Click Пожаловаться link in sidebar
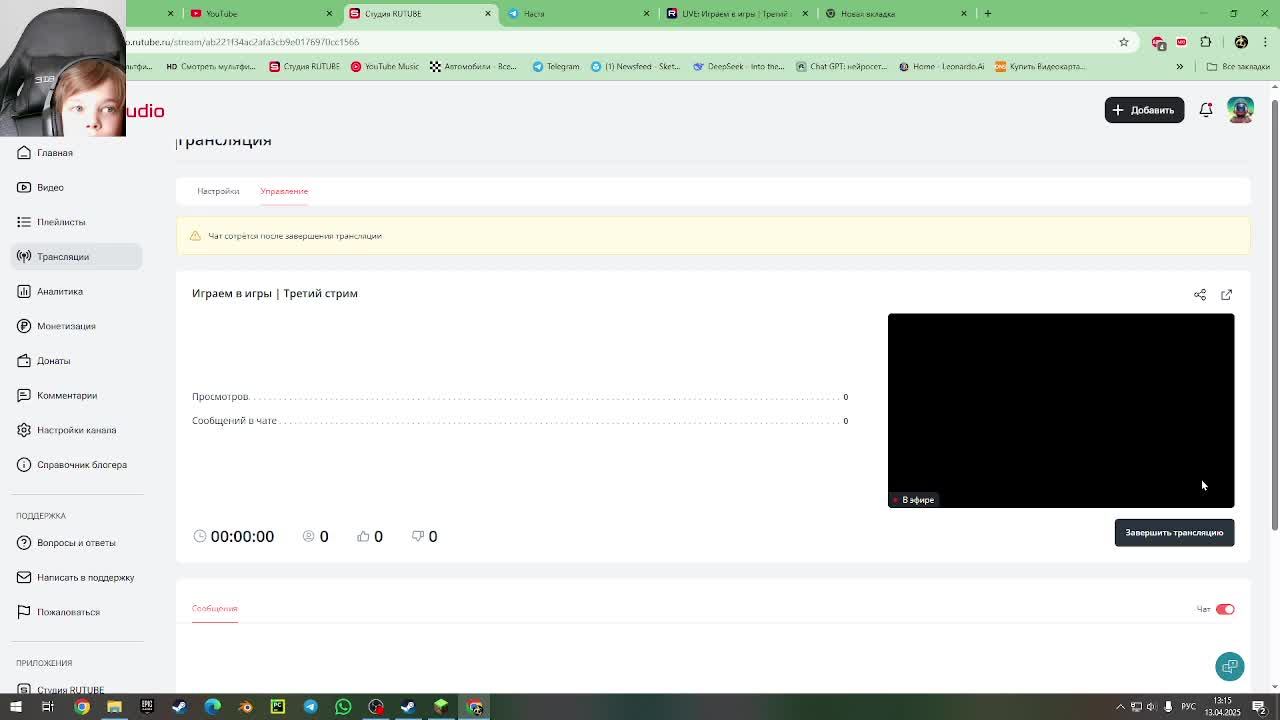1280x720 pixels. click(x=78, y=612)
